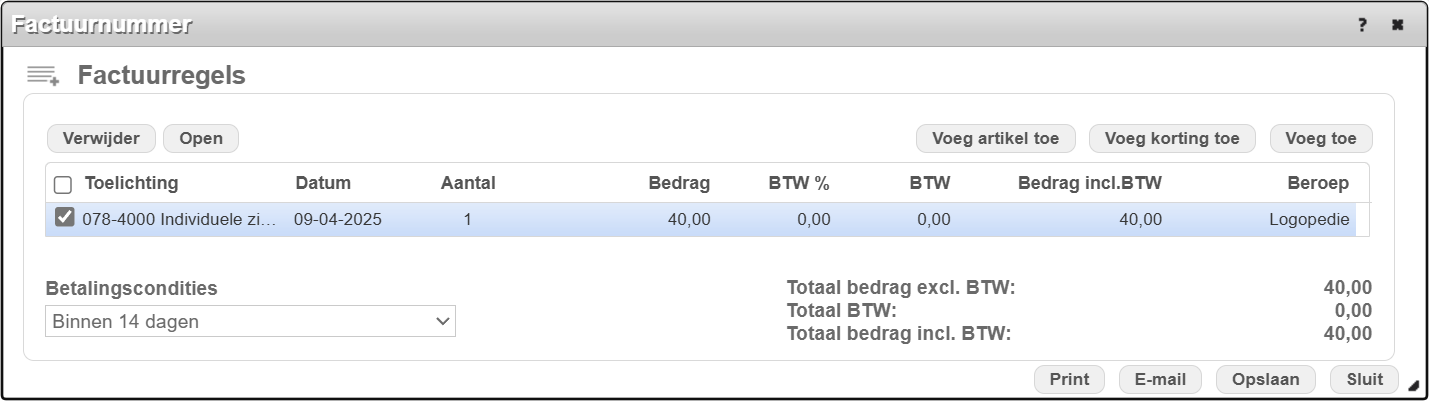
Task: Open the help question mark icon
Action: 1362,25
